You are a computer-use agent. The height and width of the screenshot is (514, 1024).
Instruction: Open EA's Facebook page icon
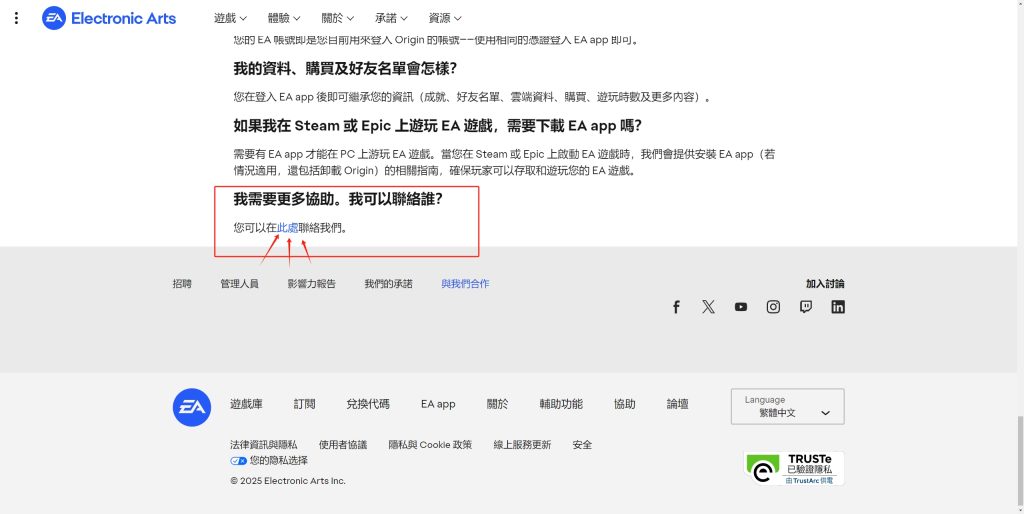point(677,307)
